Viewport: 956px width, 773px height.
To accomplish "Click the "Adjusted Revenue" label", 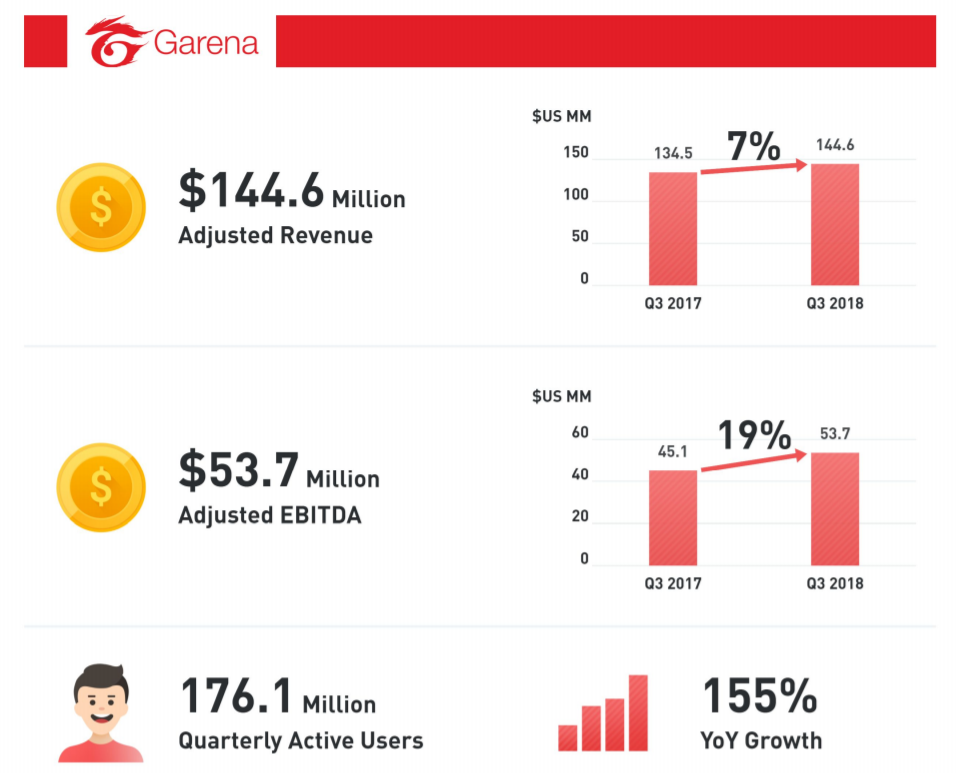I will click(276, 235).
